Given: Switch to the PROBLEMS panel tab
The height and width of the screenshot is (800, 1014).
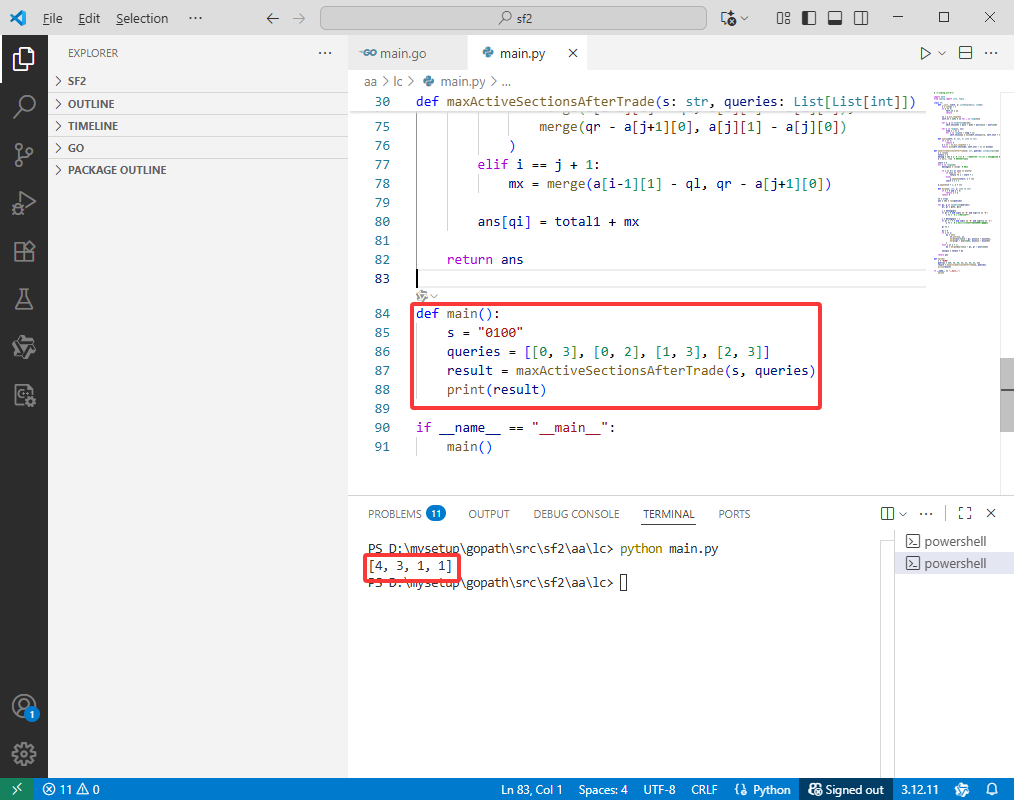Looking at the screenshot, I should click(407, 514).
